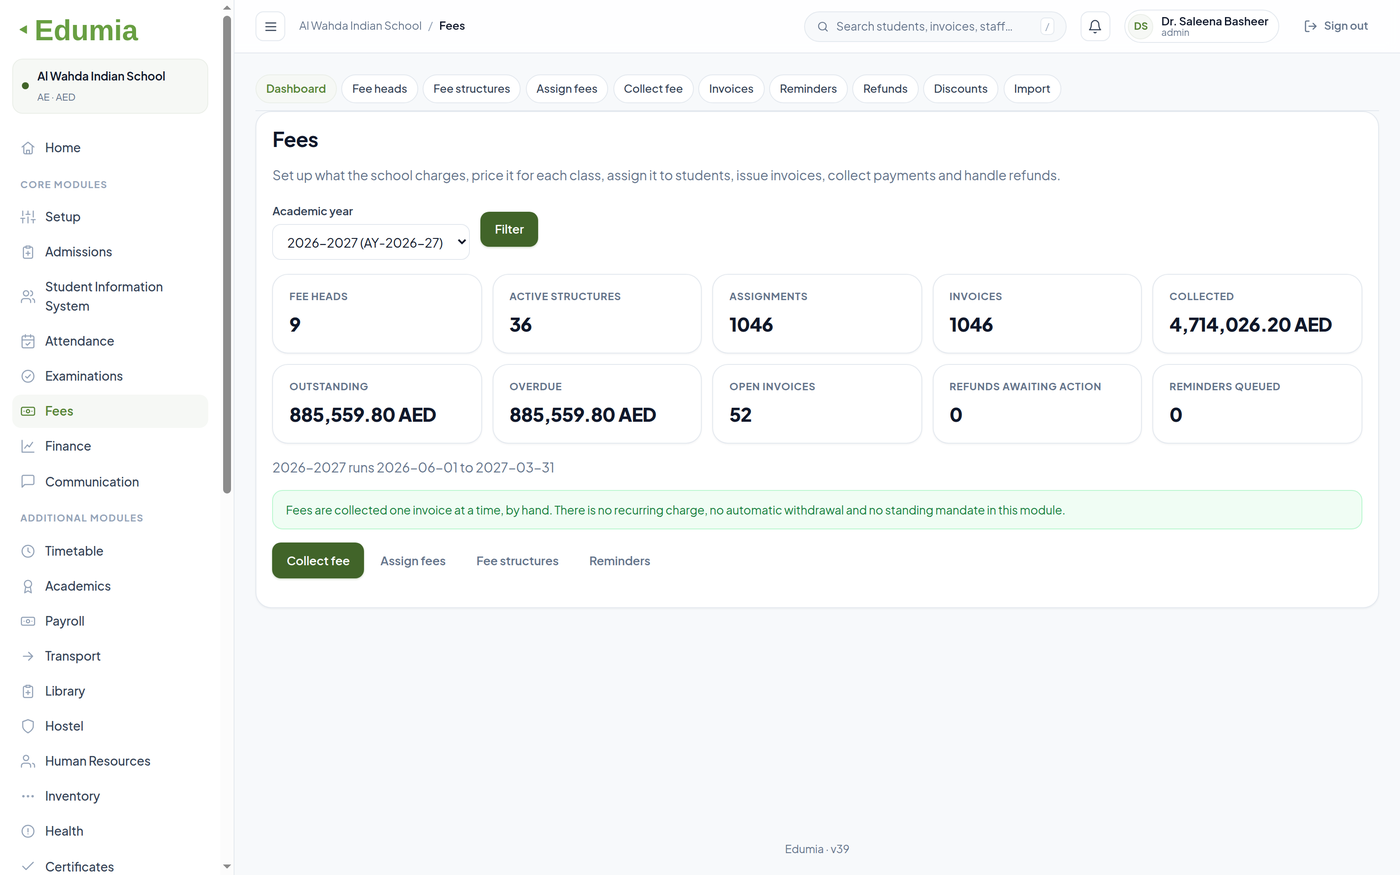The width and height of the screenshot is (1400, 875).
Task: Open the Invoices tab
Action: tap(731, 89)
